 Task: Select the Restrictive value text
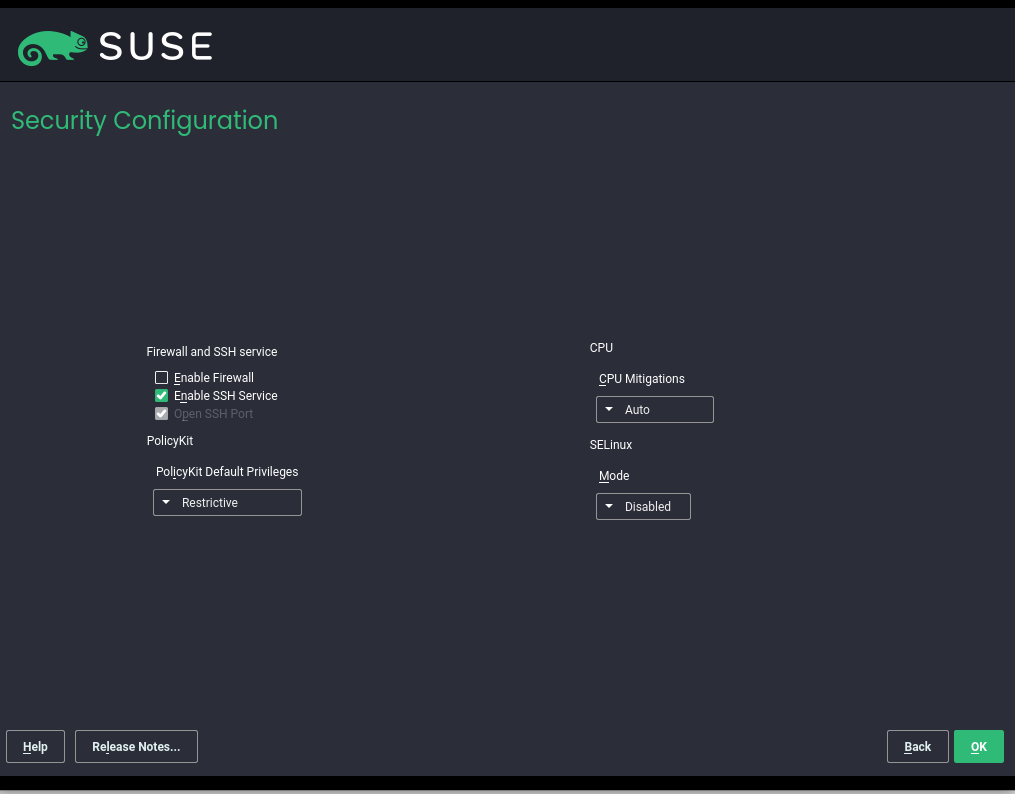point(209,502)
